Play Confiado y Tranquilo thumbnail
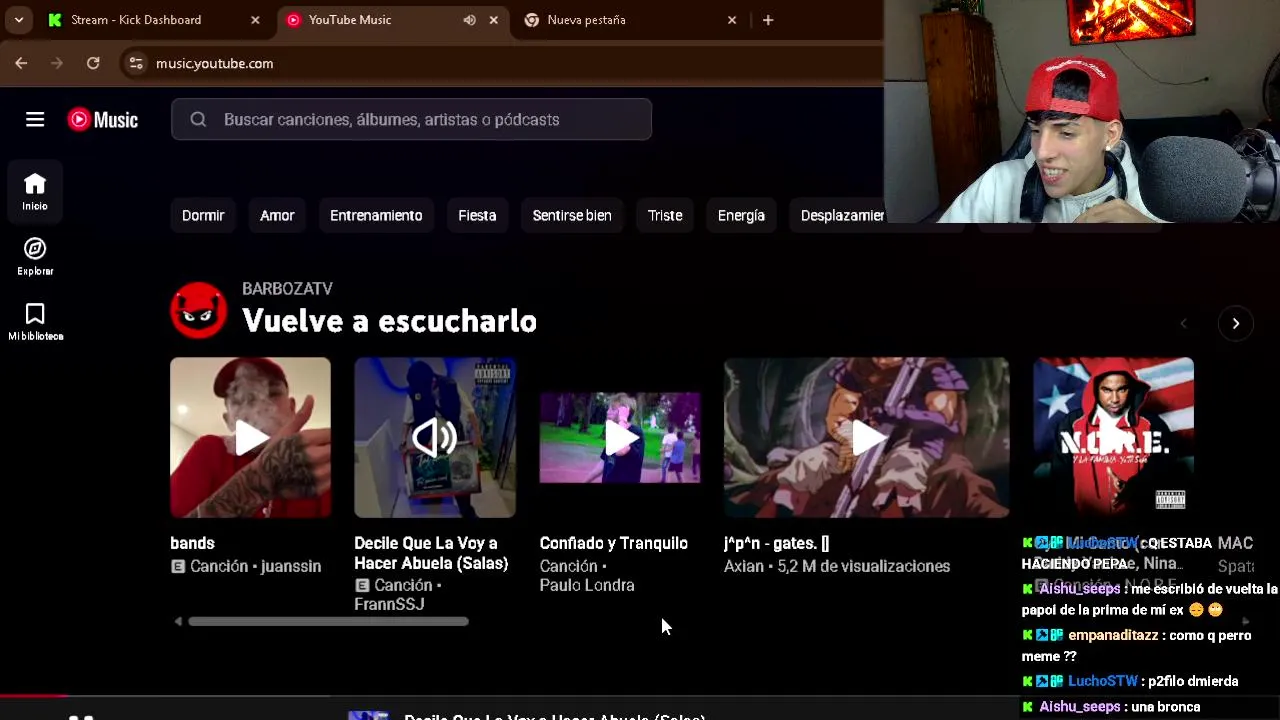 (x=620, y=437)
